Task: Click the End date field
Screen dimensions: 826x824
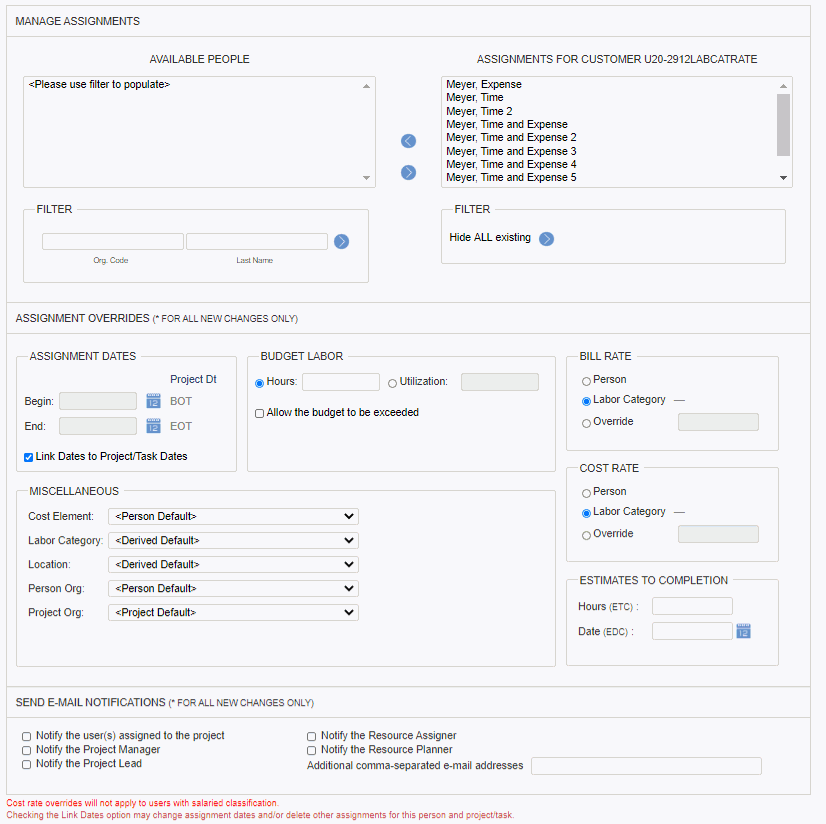Action: [98, 426]
